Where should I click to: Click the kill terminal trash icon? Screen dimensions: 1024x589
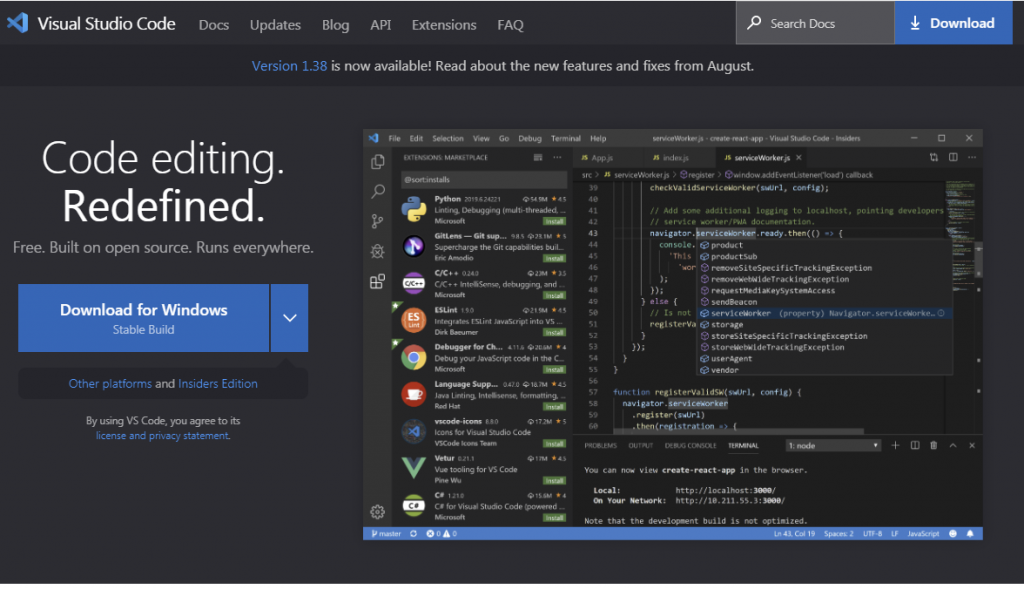pos(934,445)
